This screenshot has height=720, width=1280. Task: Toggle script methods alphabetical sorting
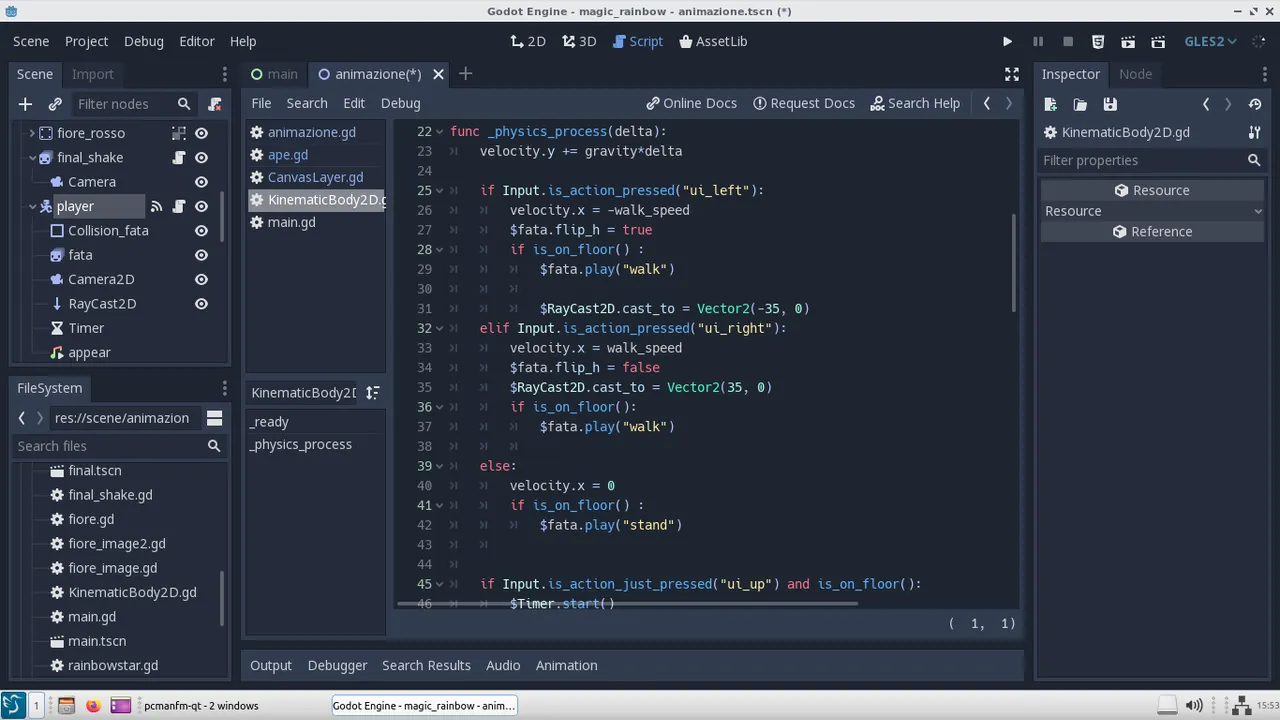tap(372, 393)
